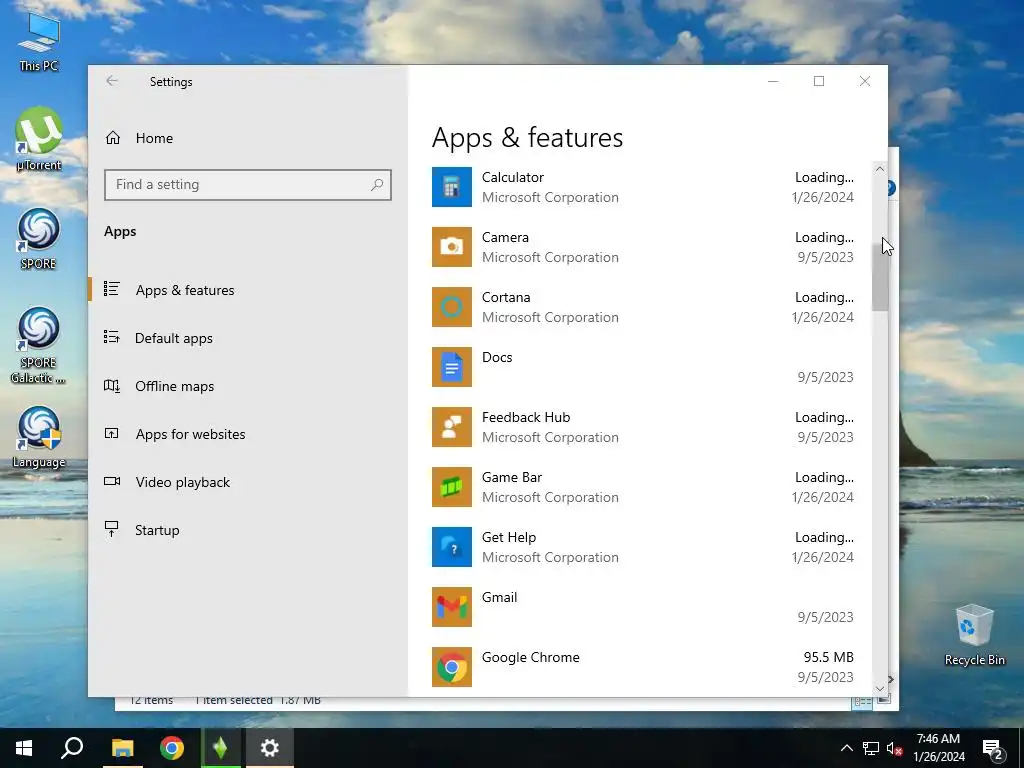Screen dimensions: 1024x768
Task: Click the Google Chrome icon in the apps list
Action: coord(452,667)
